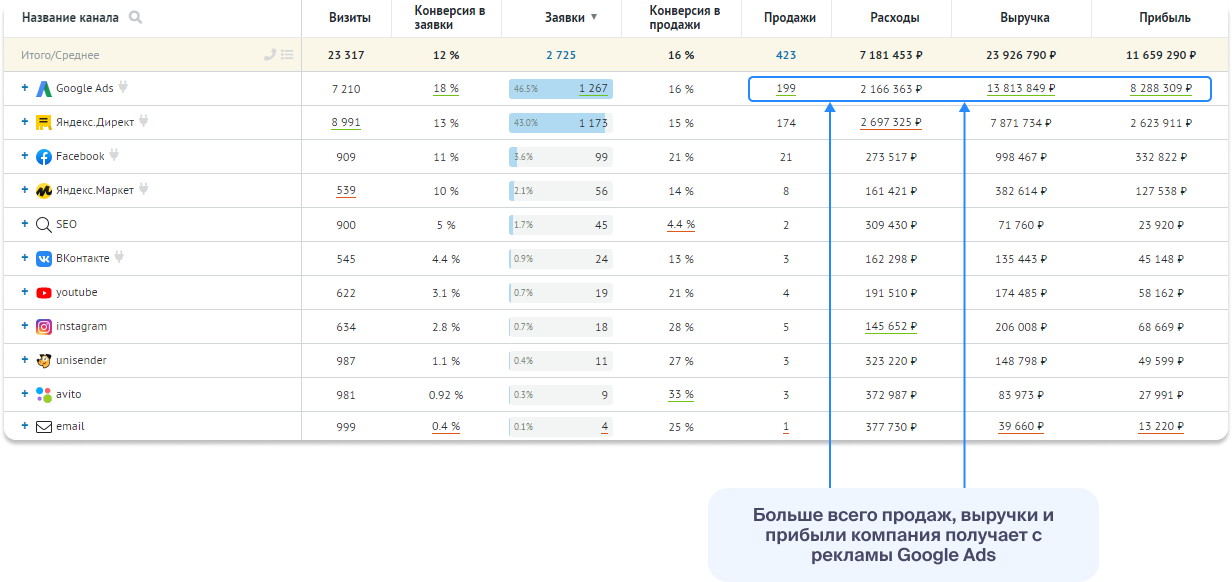Open the total Заявки value 2 725
The height and width of the screenshot is (582, 1232).
pyautogui.click(x=561, y=55)
